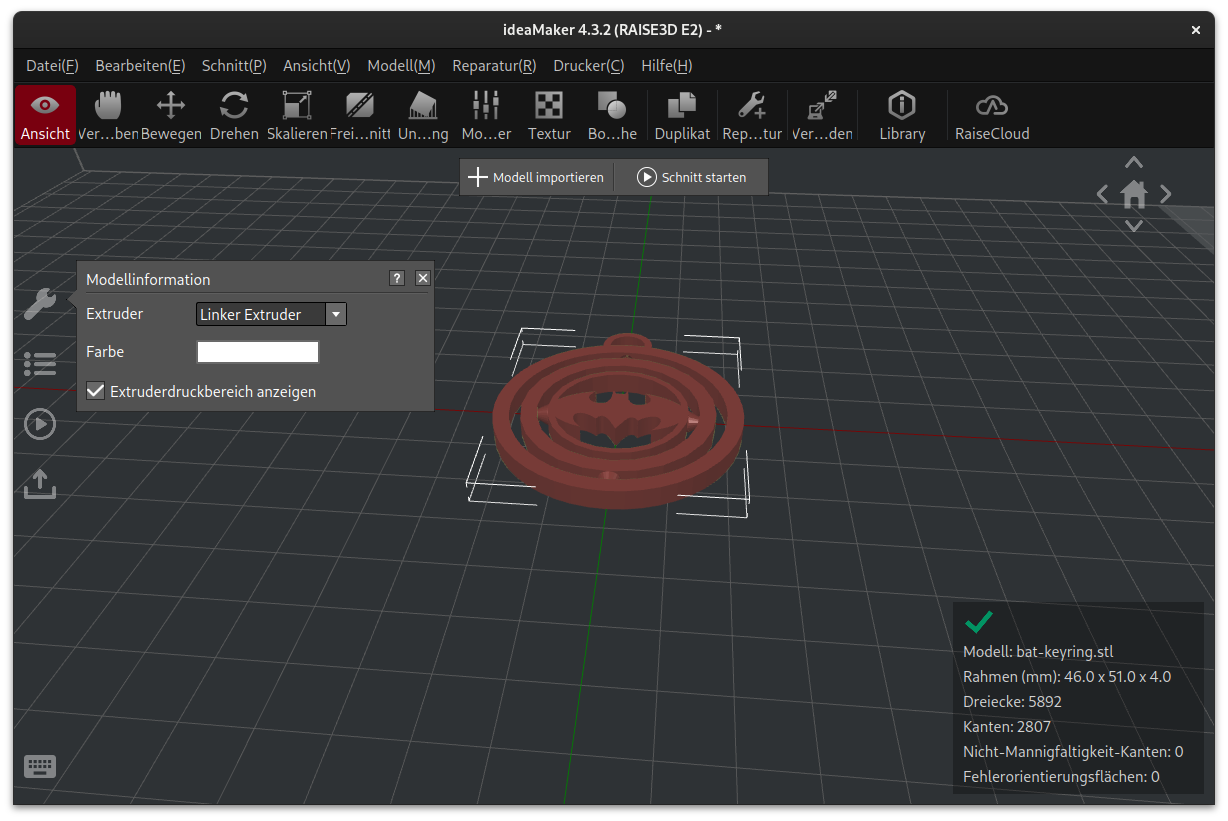1228x821 pixels.
Task: Toggle Extruderdruckbereich anzeigen checkbox
Action: click(x=96, y=391)
